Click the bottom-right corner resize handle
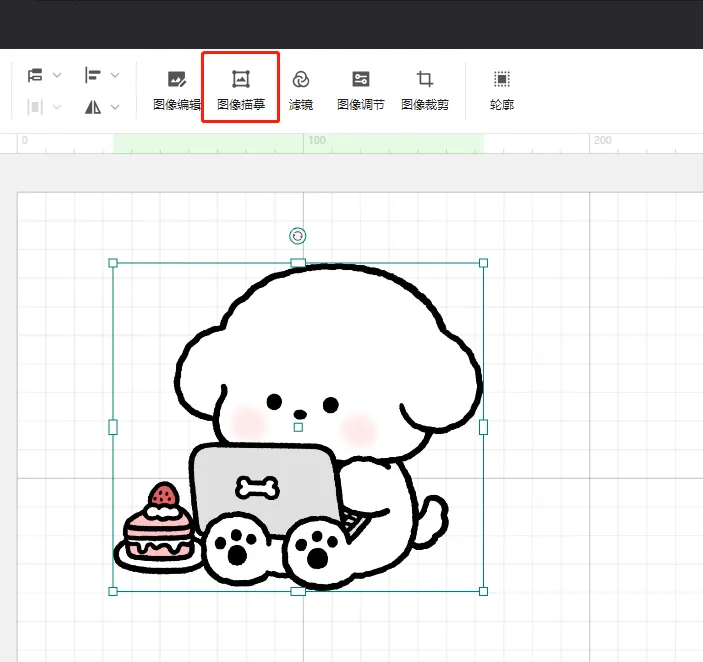The width and height of the screenshot is (703, 662). pyautogui.click(x=484, y=591)
